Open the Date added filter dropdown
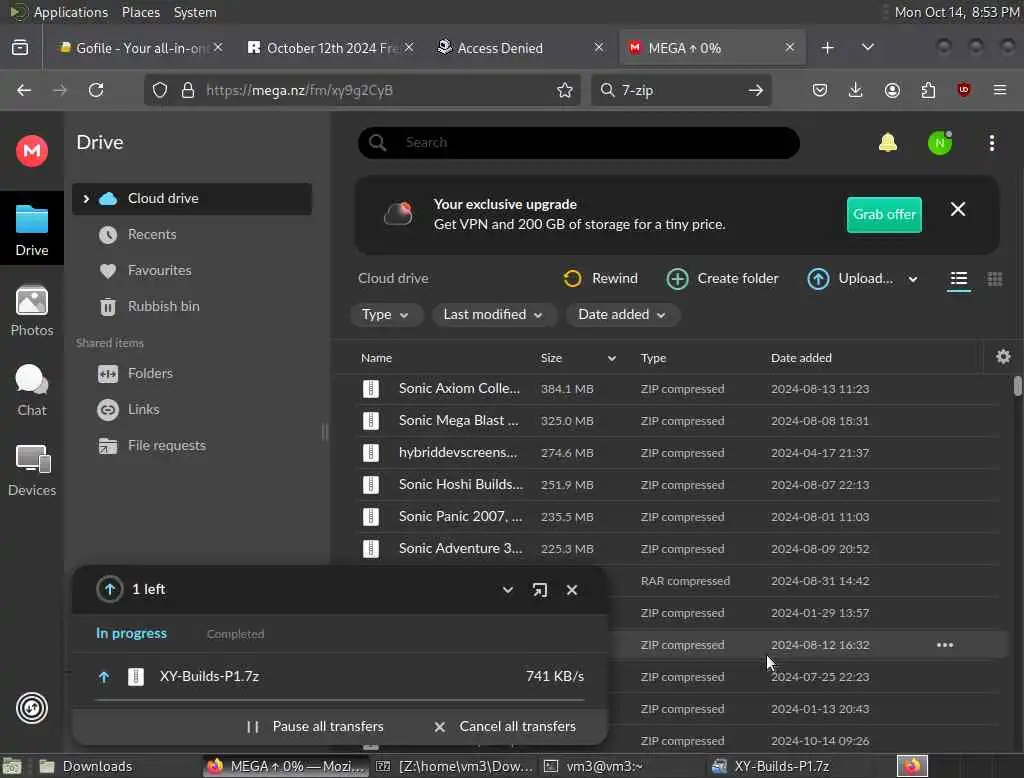The height and width of the screenshot is (778, 1024). pos(622,315)
